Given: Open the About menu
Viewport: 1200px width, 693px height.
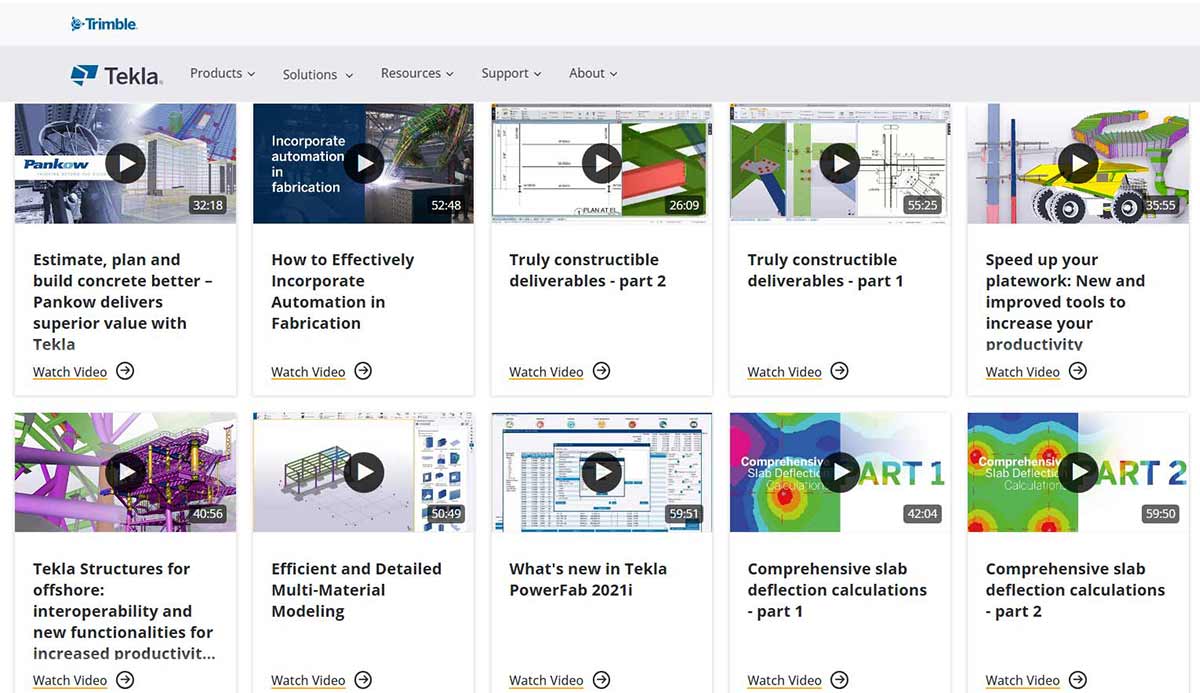Looking at the screenshot, I should [592, 73].
